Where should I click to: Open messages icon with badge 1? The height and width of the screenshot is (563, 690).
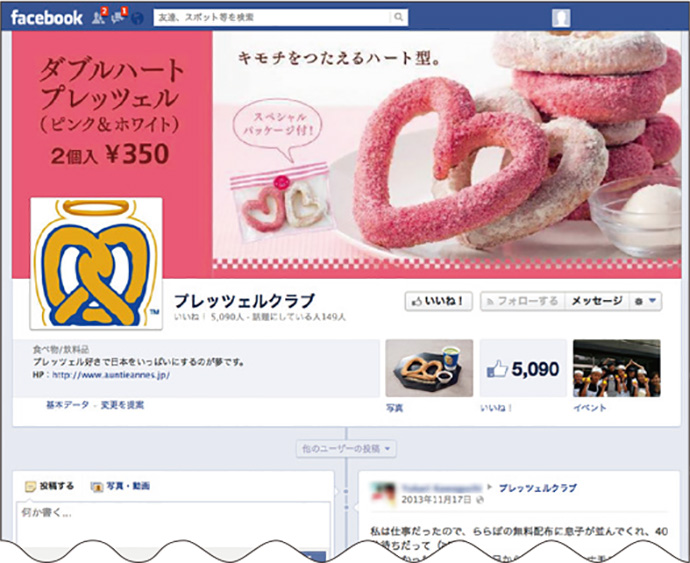118,17
